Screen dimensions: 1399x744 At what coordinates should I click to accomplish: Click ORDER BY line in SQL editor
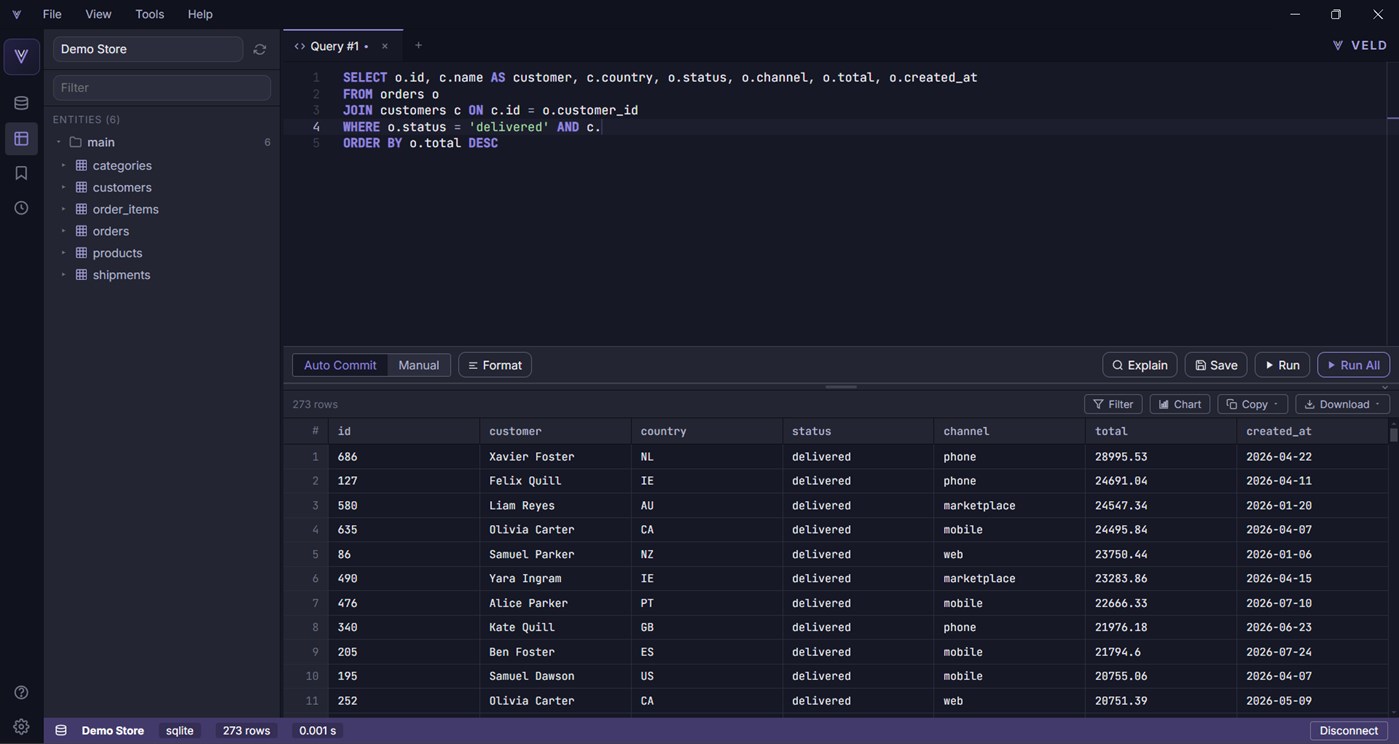(x=420, y=143)
